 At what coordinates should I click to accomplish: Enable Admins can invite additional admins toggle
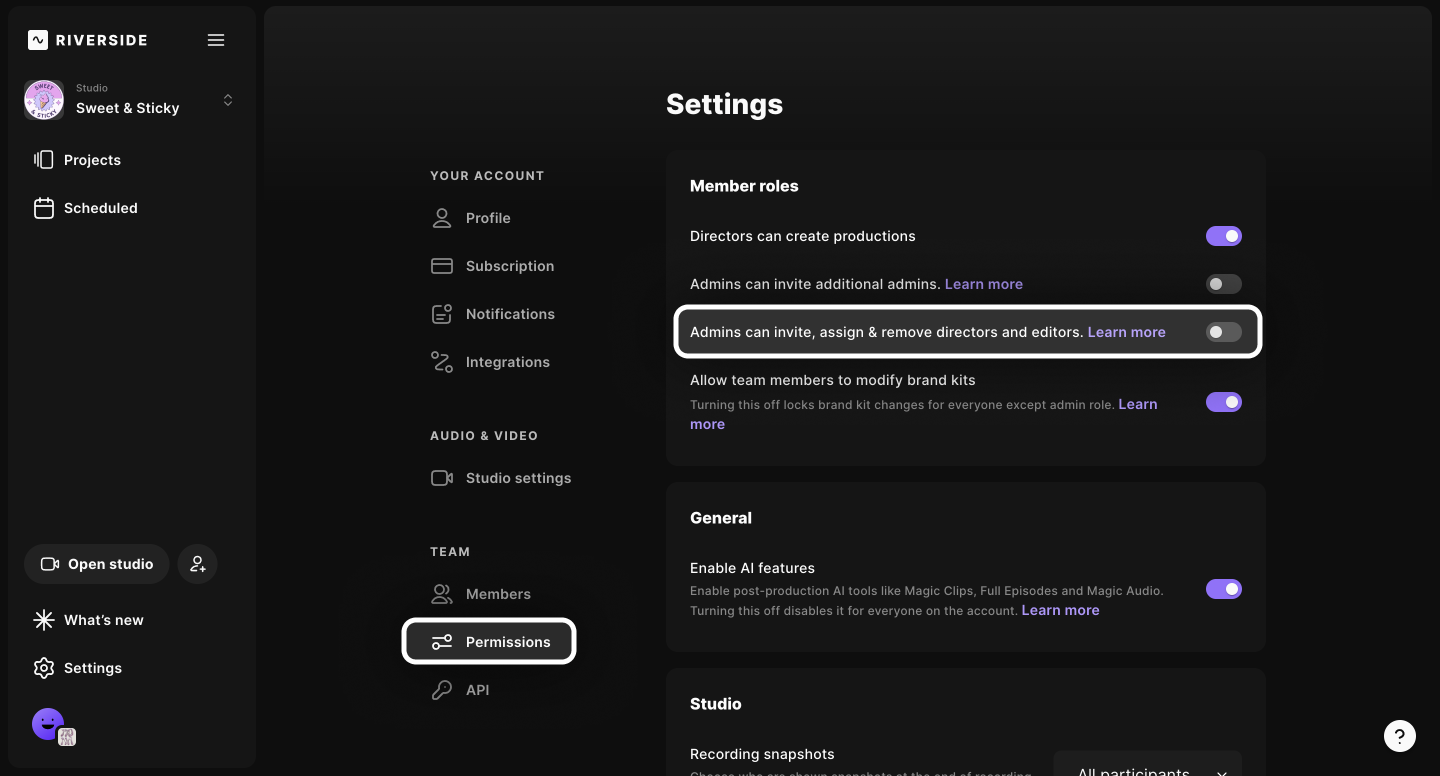(1223, 284)
